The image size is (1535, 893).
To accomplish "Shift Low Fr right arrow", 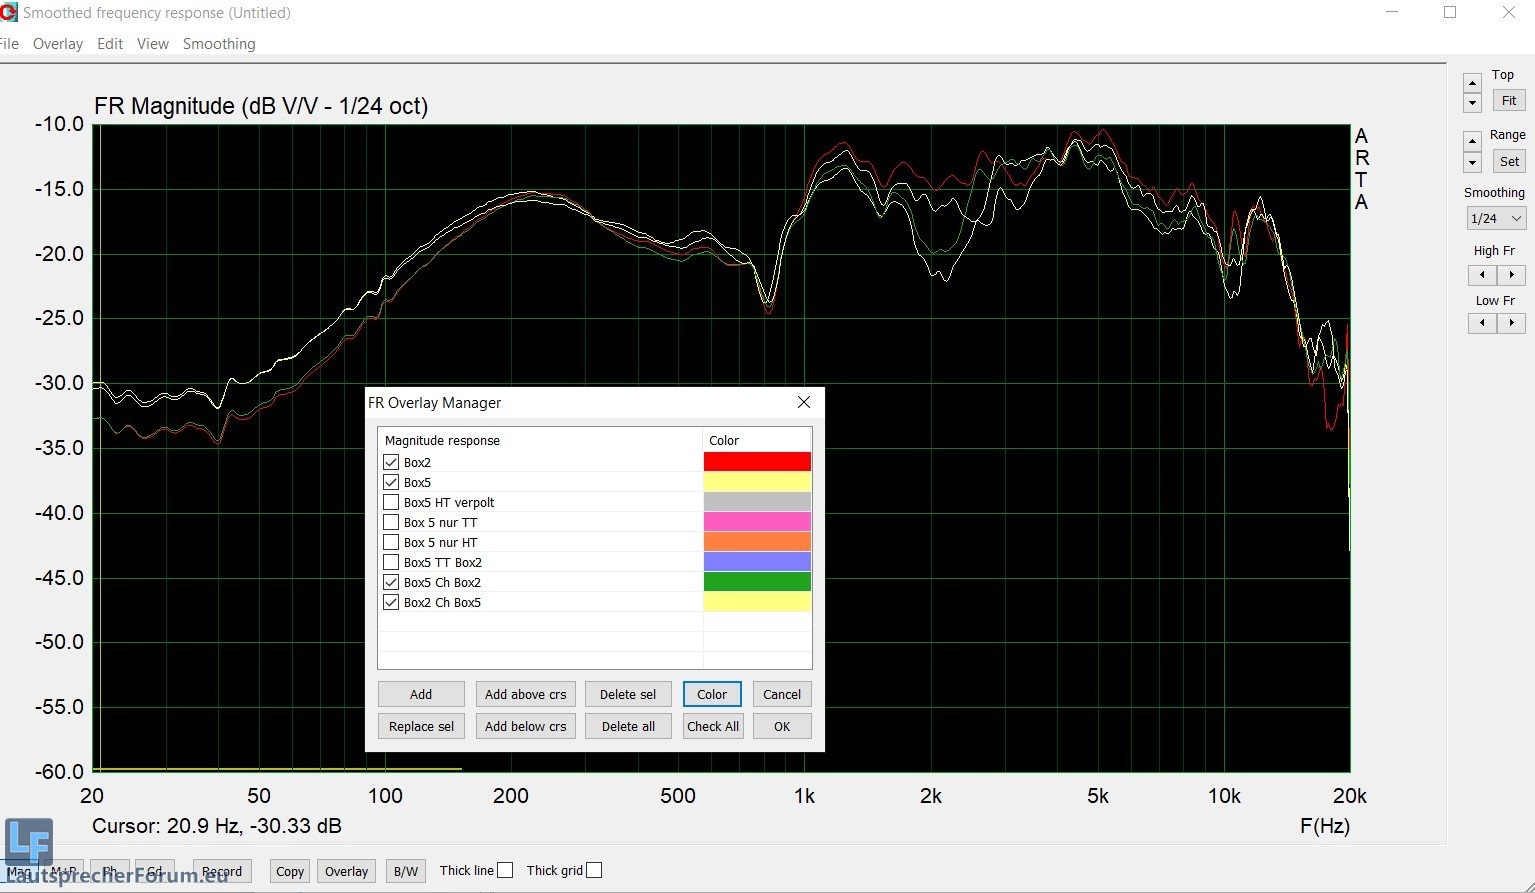I will (x=1511, y=323).
